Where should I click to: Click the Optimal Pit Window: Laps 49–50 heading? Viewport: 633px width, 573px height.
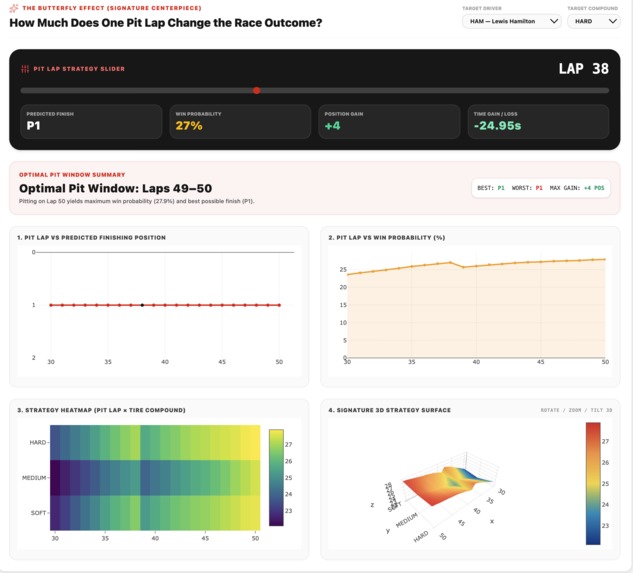pyautogui.click(x=115, y=188)
